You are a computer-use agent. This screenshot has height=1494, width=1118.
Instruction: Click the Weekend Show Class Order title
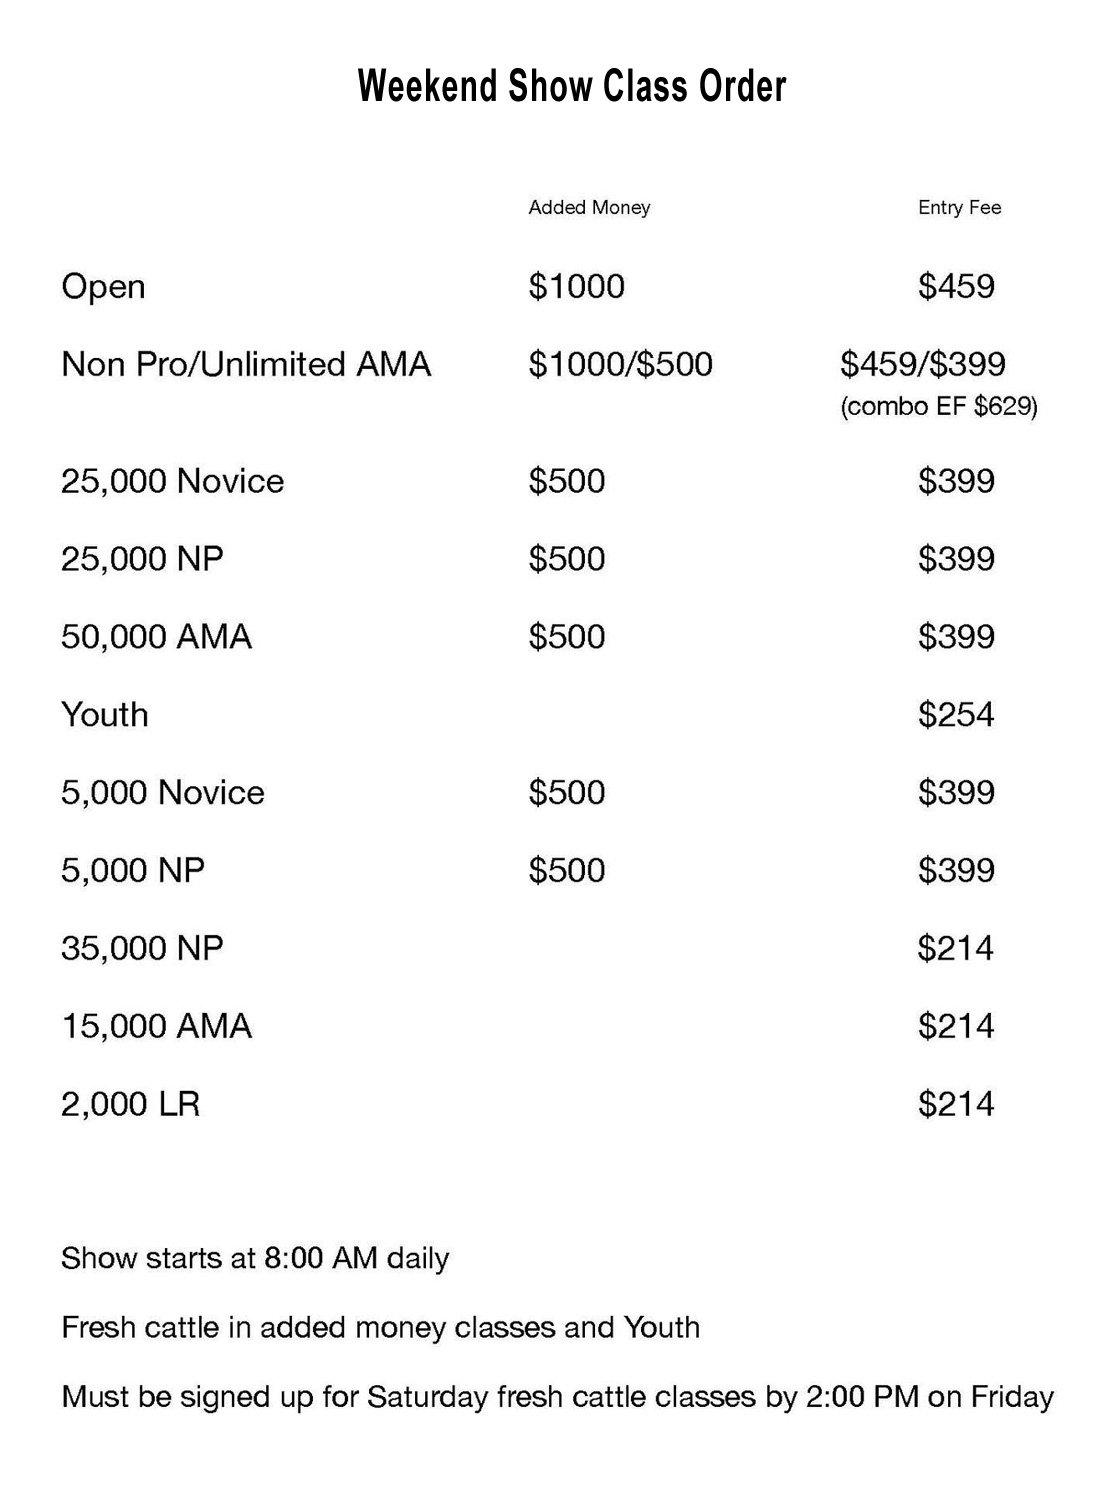(x=572, y=87)
